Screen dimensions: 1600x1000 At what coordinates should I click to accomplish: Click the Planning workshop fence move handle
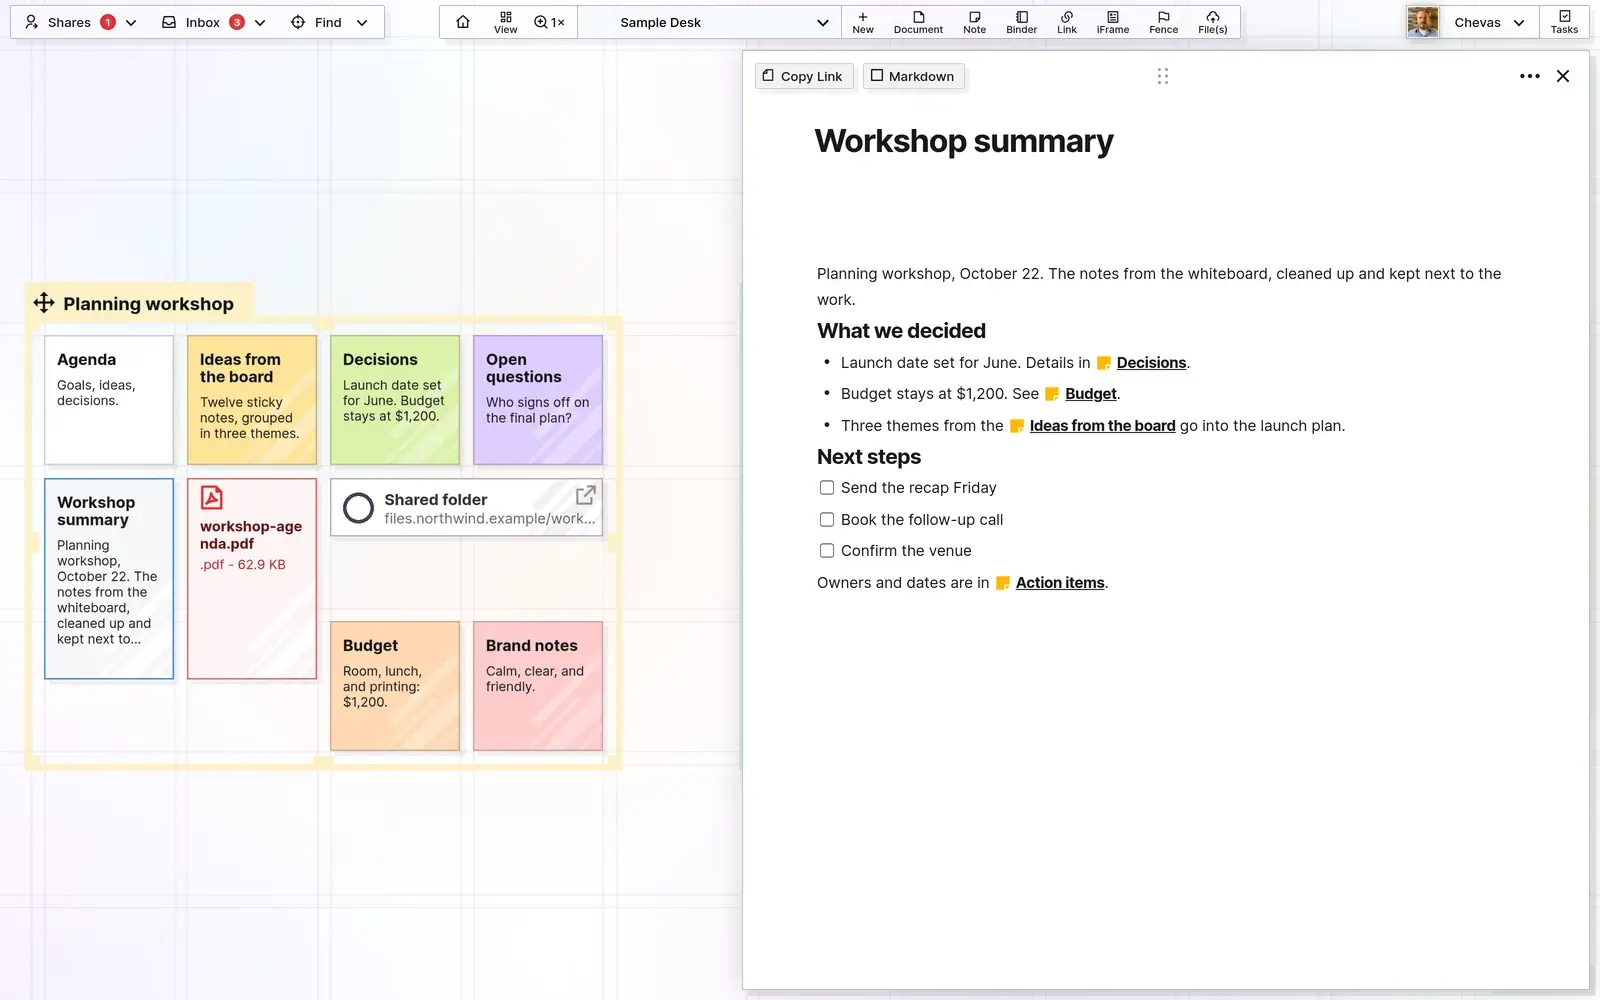pos(44,303)
